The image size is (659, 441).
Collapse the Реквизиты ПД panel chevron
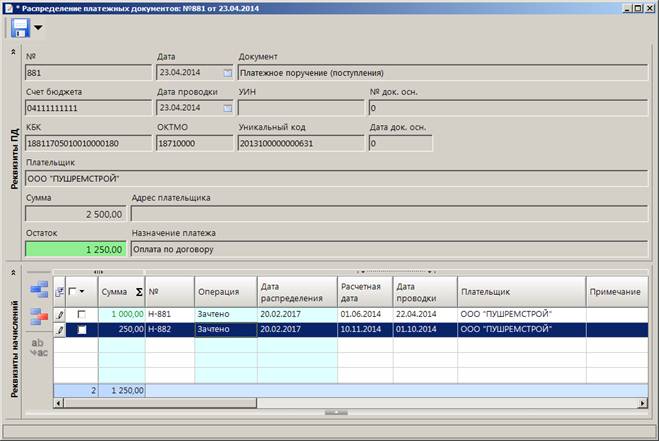click(x=13, y=52)
